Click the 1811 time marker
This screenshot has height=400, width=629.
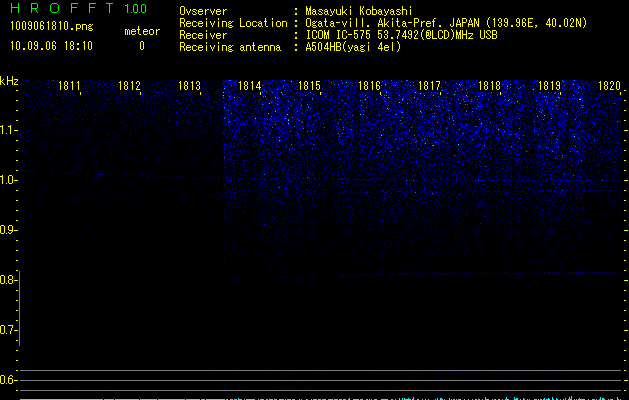point(69,86)
